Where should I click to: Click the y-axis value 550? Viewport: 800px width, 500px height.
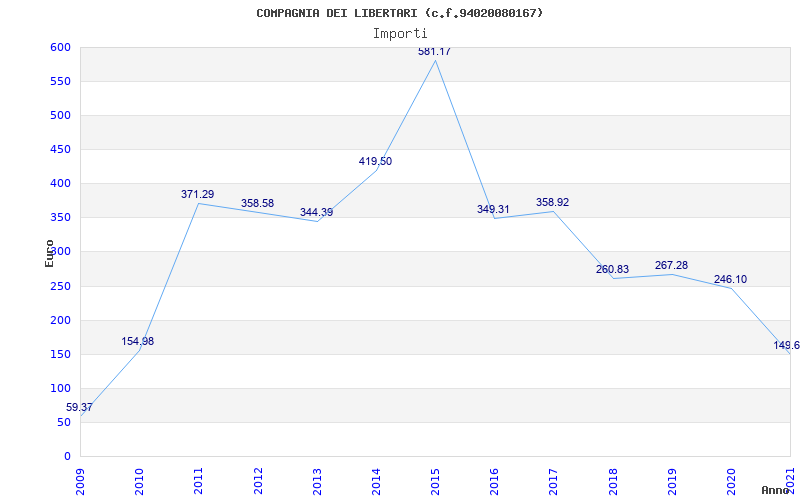pyautogui.click(x=60, y=82)
